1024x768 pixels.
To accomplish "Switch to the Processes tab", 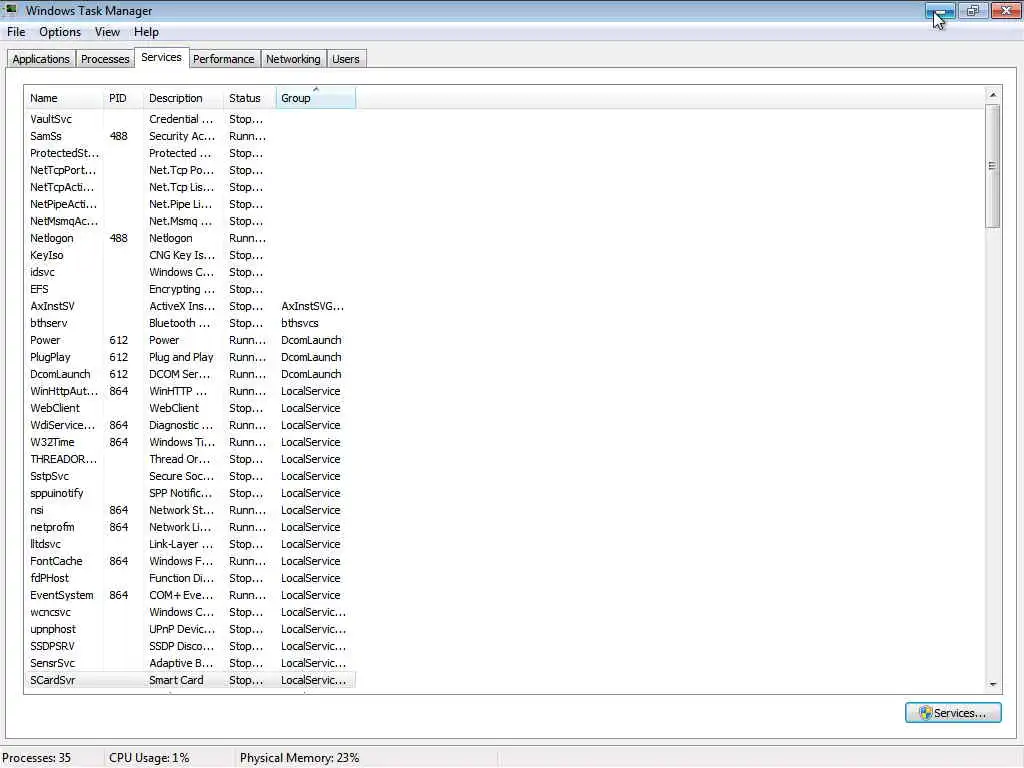I will point(105,59).
